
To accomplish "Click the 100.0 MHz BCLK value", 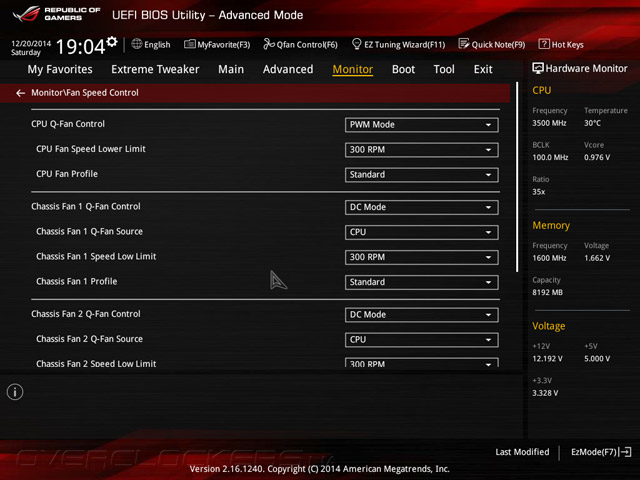I will click(x=550, y=158).
